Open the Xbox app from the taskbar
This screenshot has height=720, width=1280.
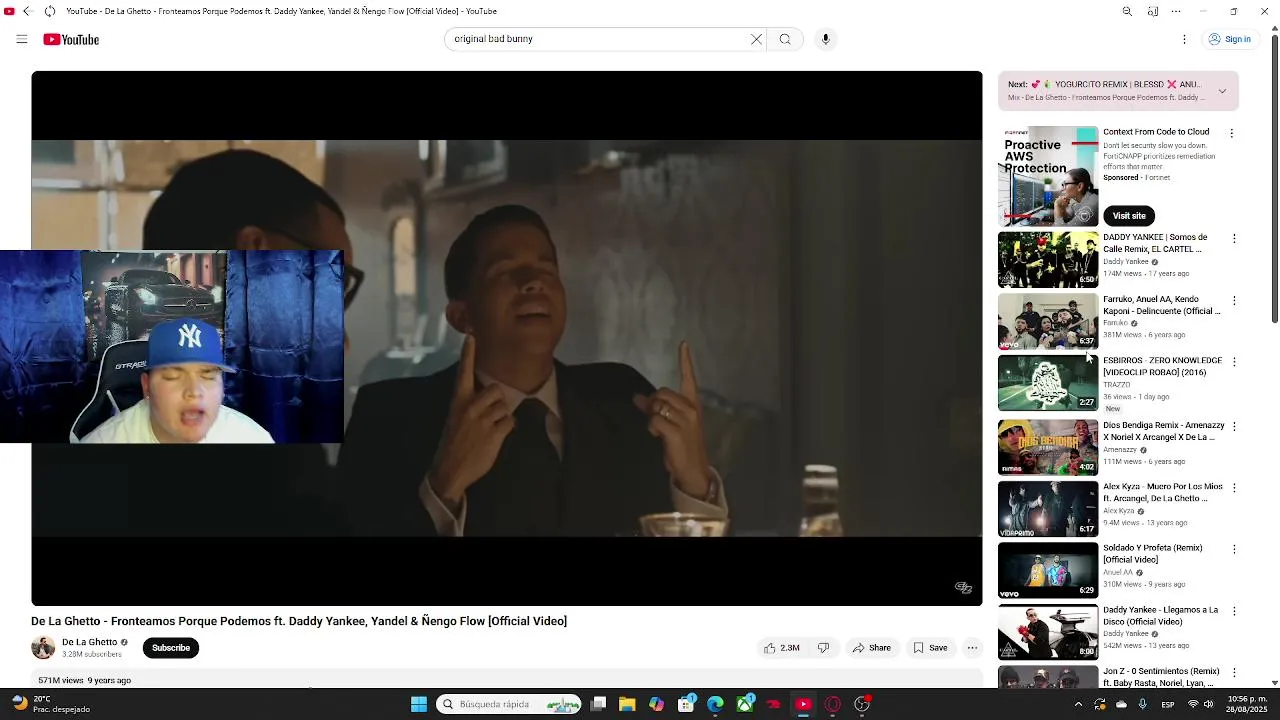(x=745, y=704)
